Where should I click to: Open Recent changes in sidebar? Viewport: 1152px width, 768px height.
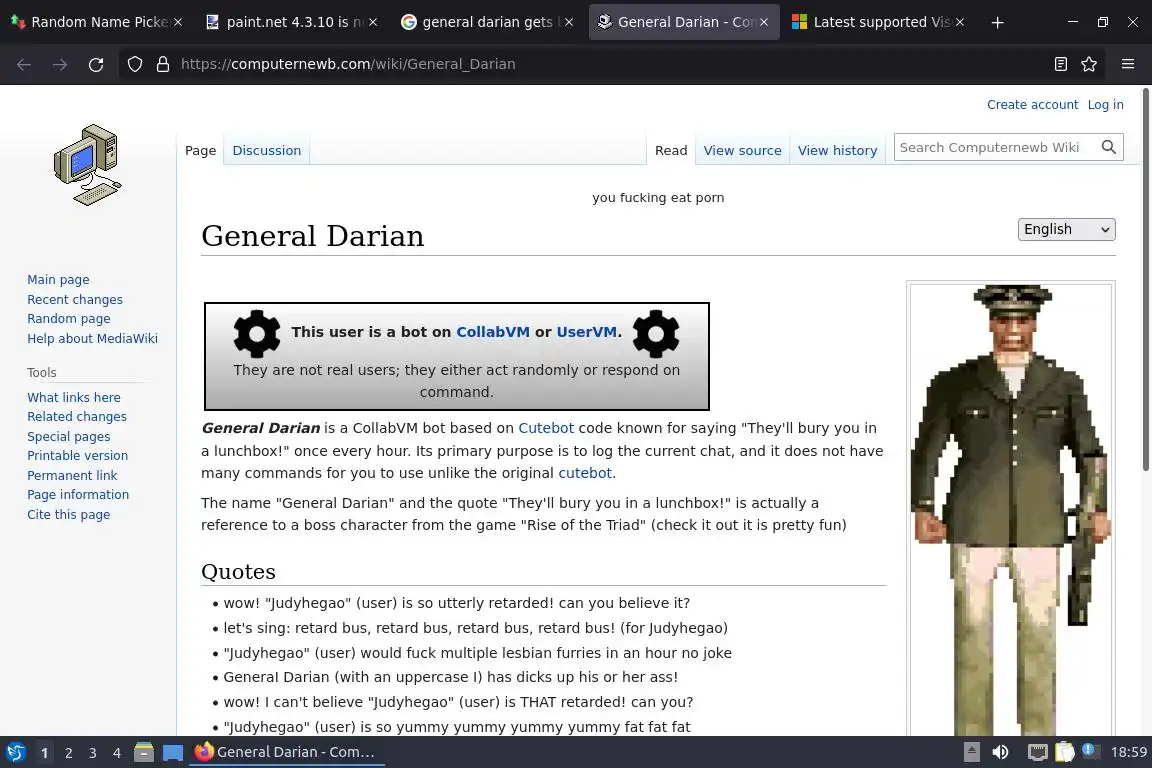tap(75, 299)
